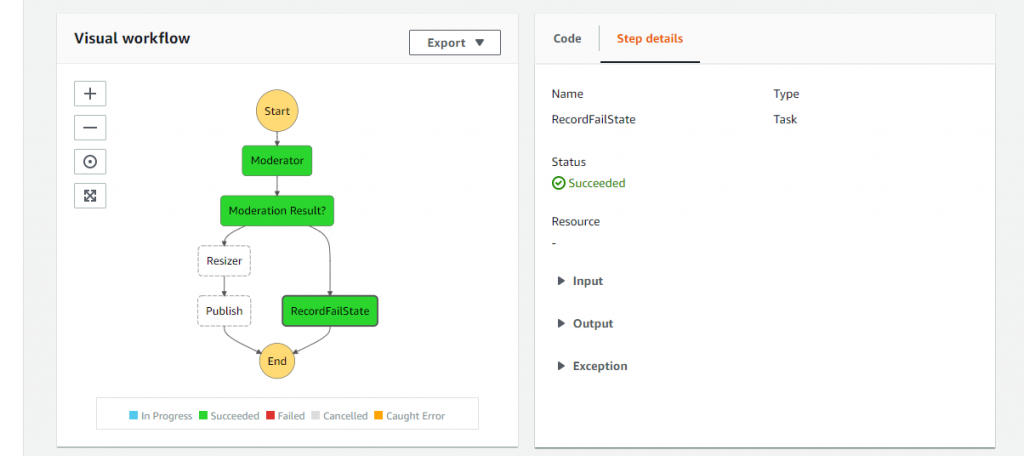This screenshot has height=456, width=1024.
Task: Click the RecordFailState name value
Action: (x=593, y=120)
